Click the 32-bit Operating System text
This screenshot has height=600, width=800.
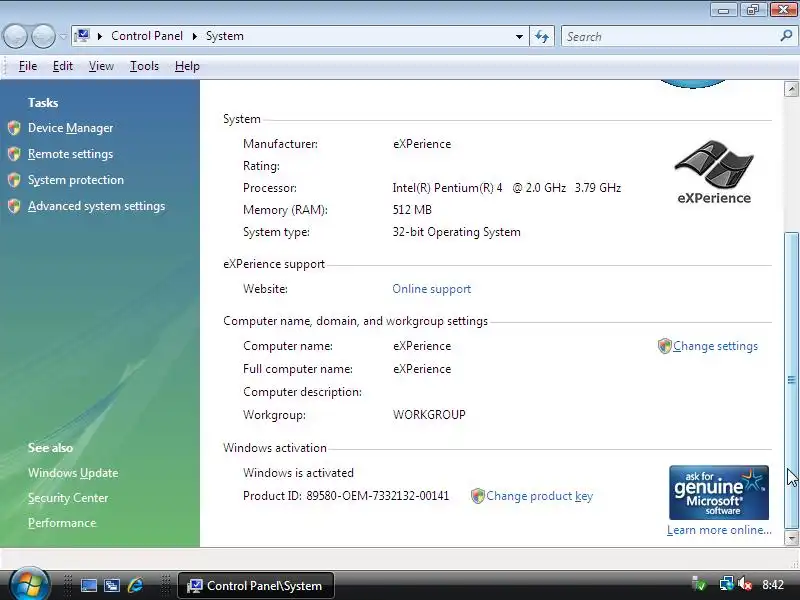click(457, 232)
